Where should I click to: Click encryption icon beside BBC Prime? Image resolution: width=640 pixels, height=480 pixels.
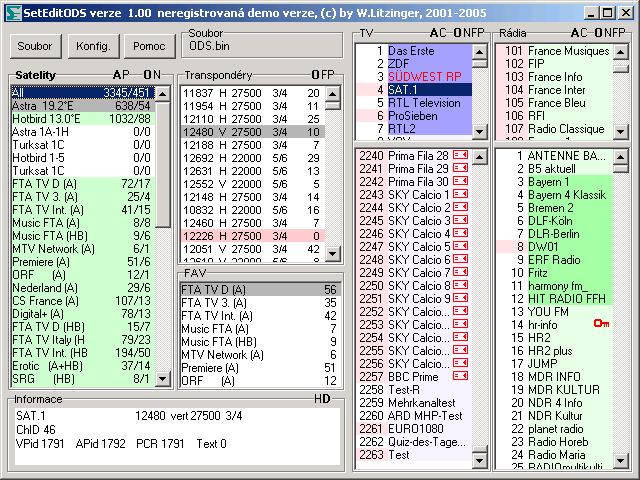(460, 376)
